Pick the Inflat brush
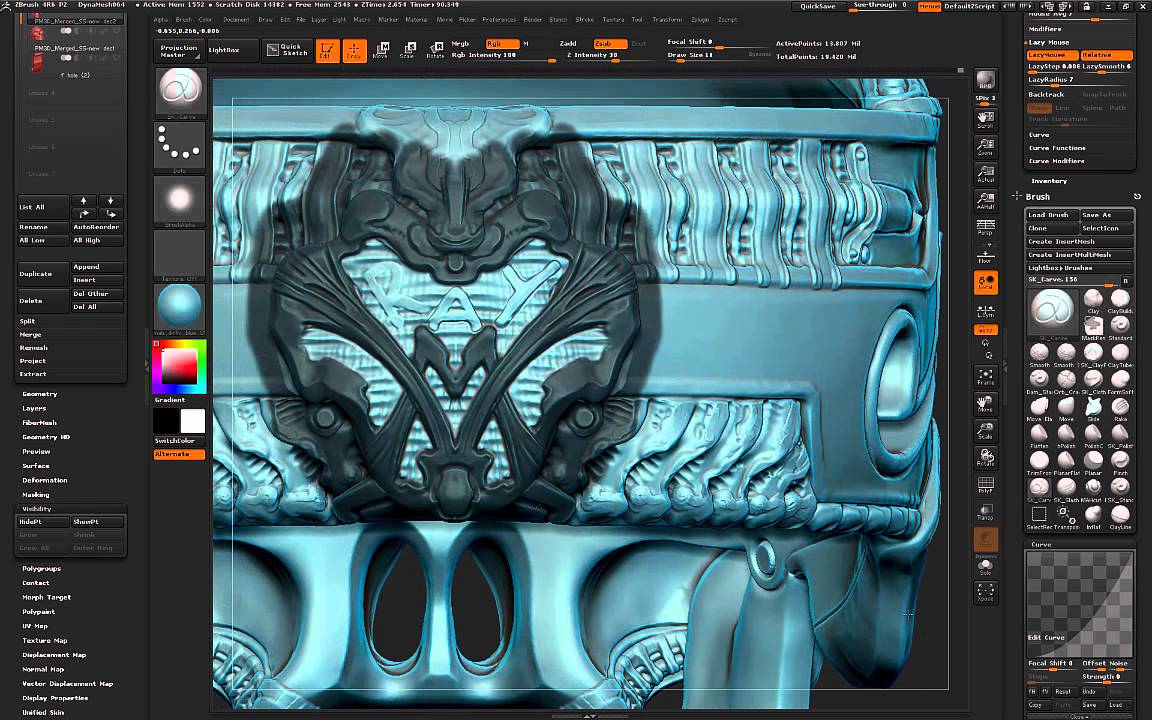The width and height of the screenshot is (1152, 720). pyautogui.click(x=1093, y=516)
